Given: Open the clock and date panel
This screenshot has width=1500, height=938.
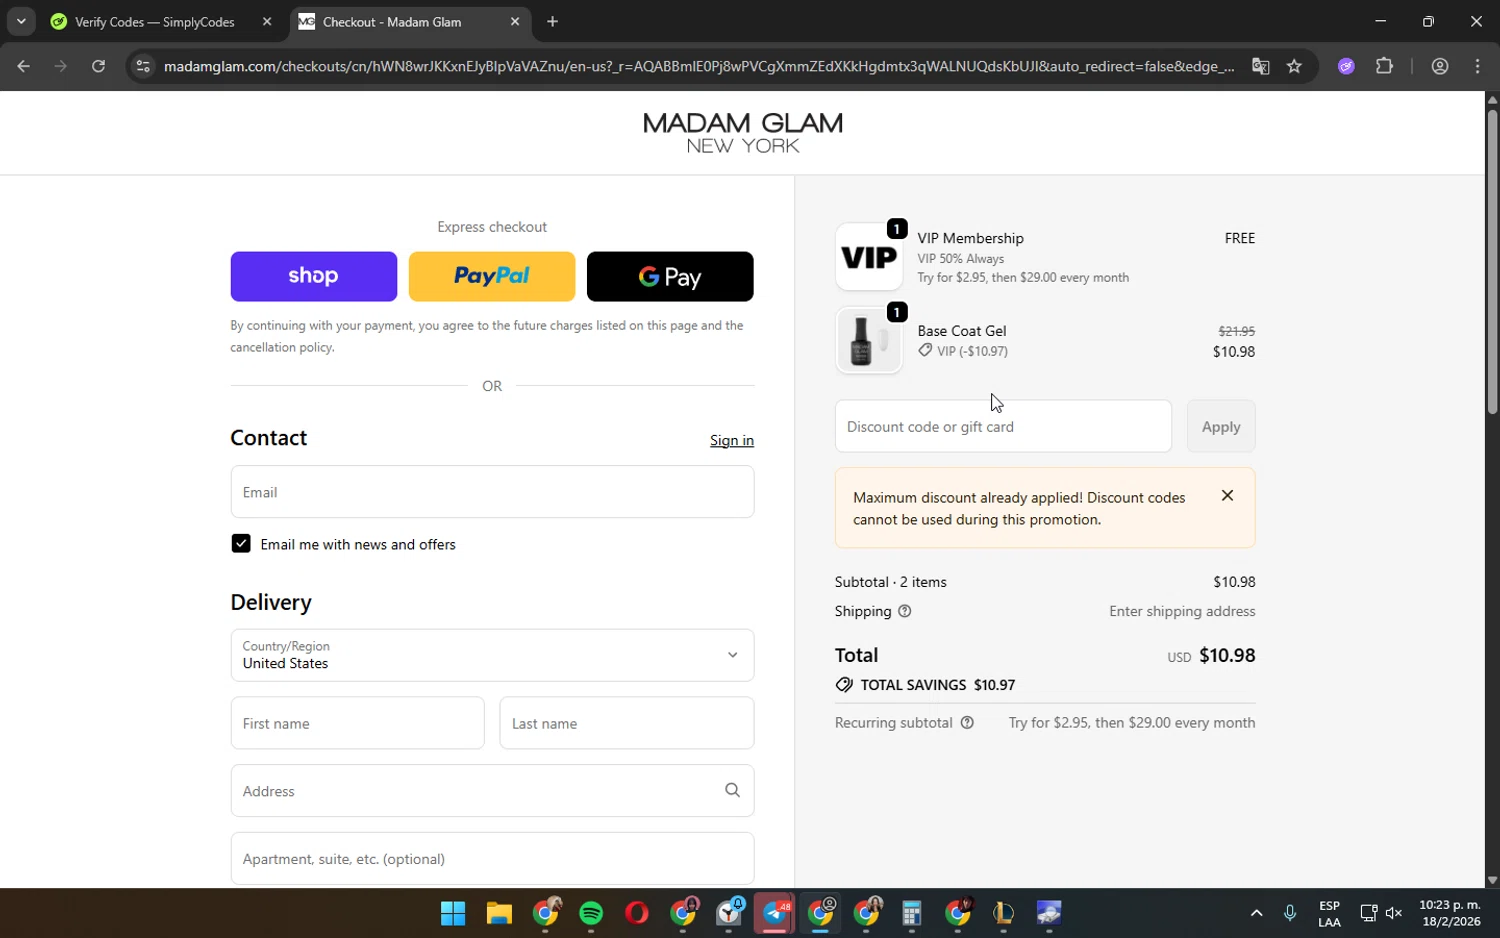Looking at the screenshot, I should pyautogui.click(x=1450, y=913).
